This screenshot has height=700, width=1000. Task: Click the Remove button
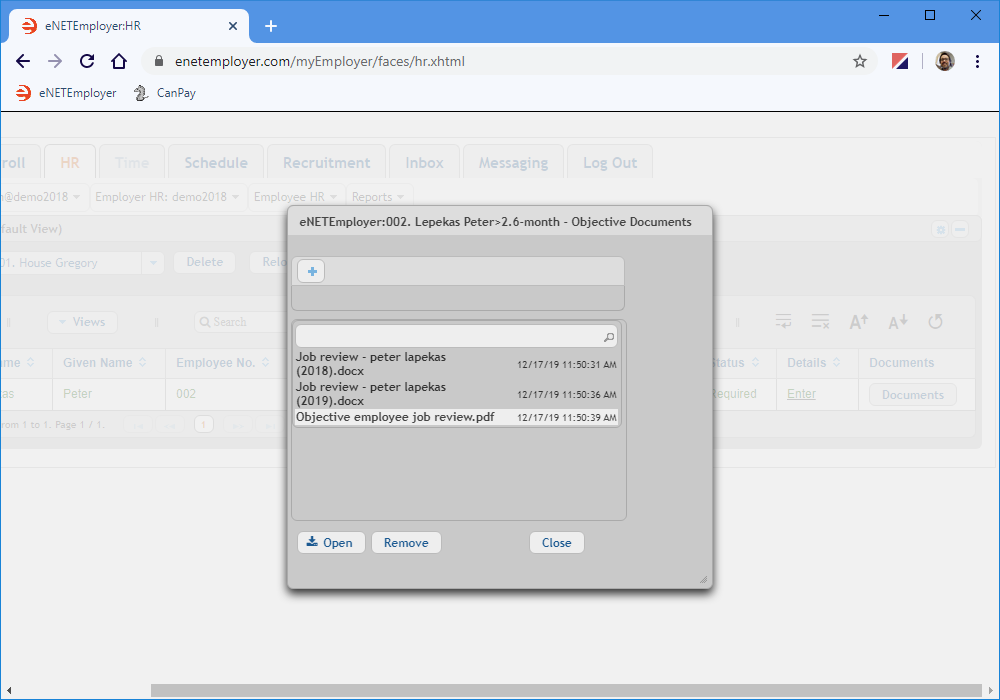click(406, 542)
